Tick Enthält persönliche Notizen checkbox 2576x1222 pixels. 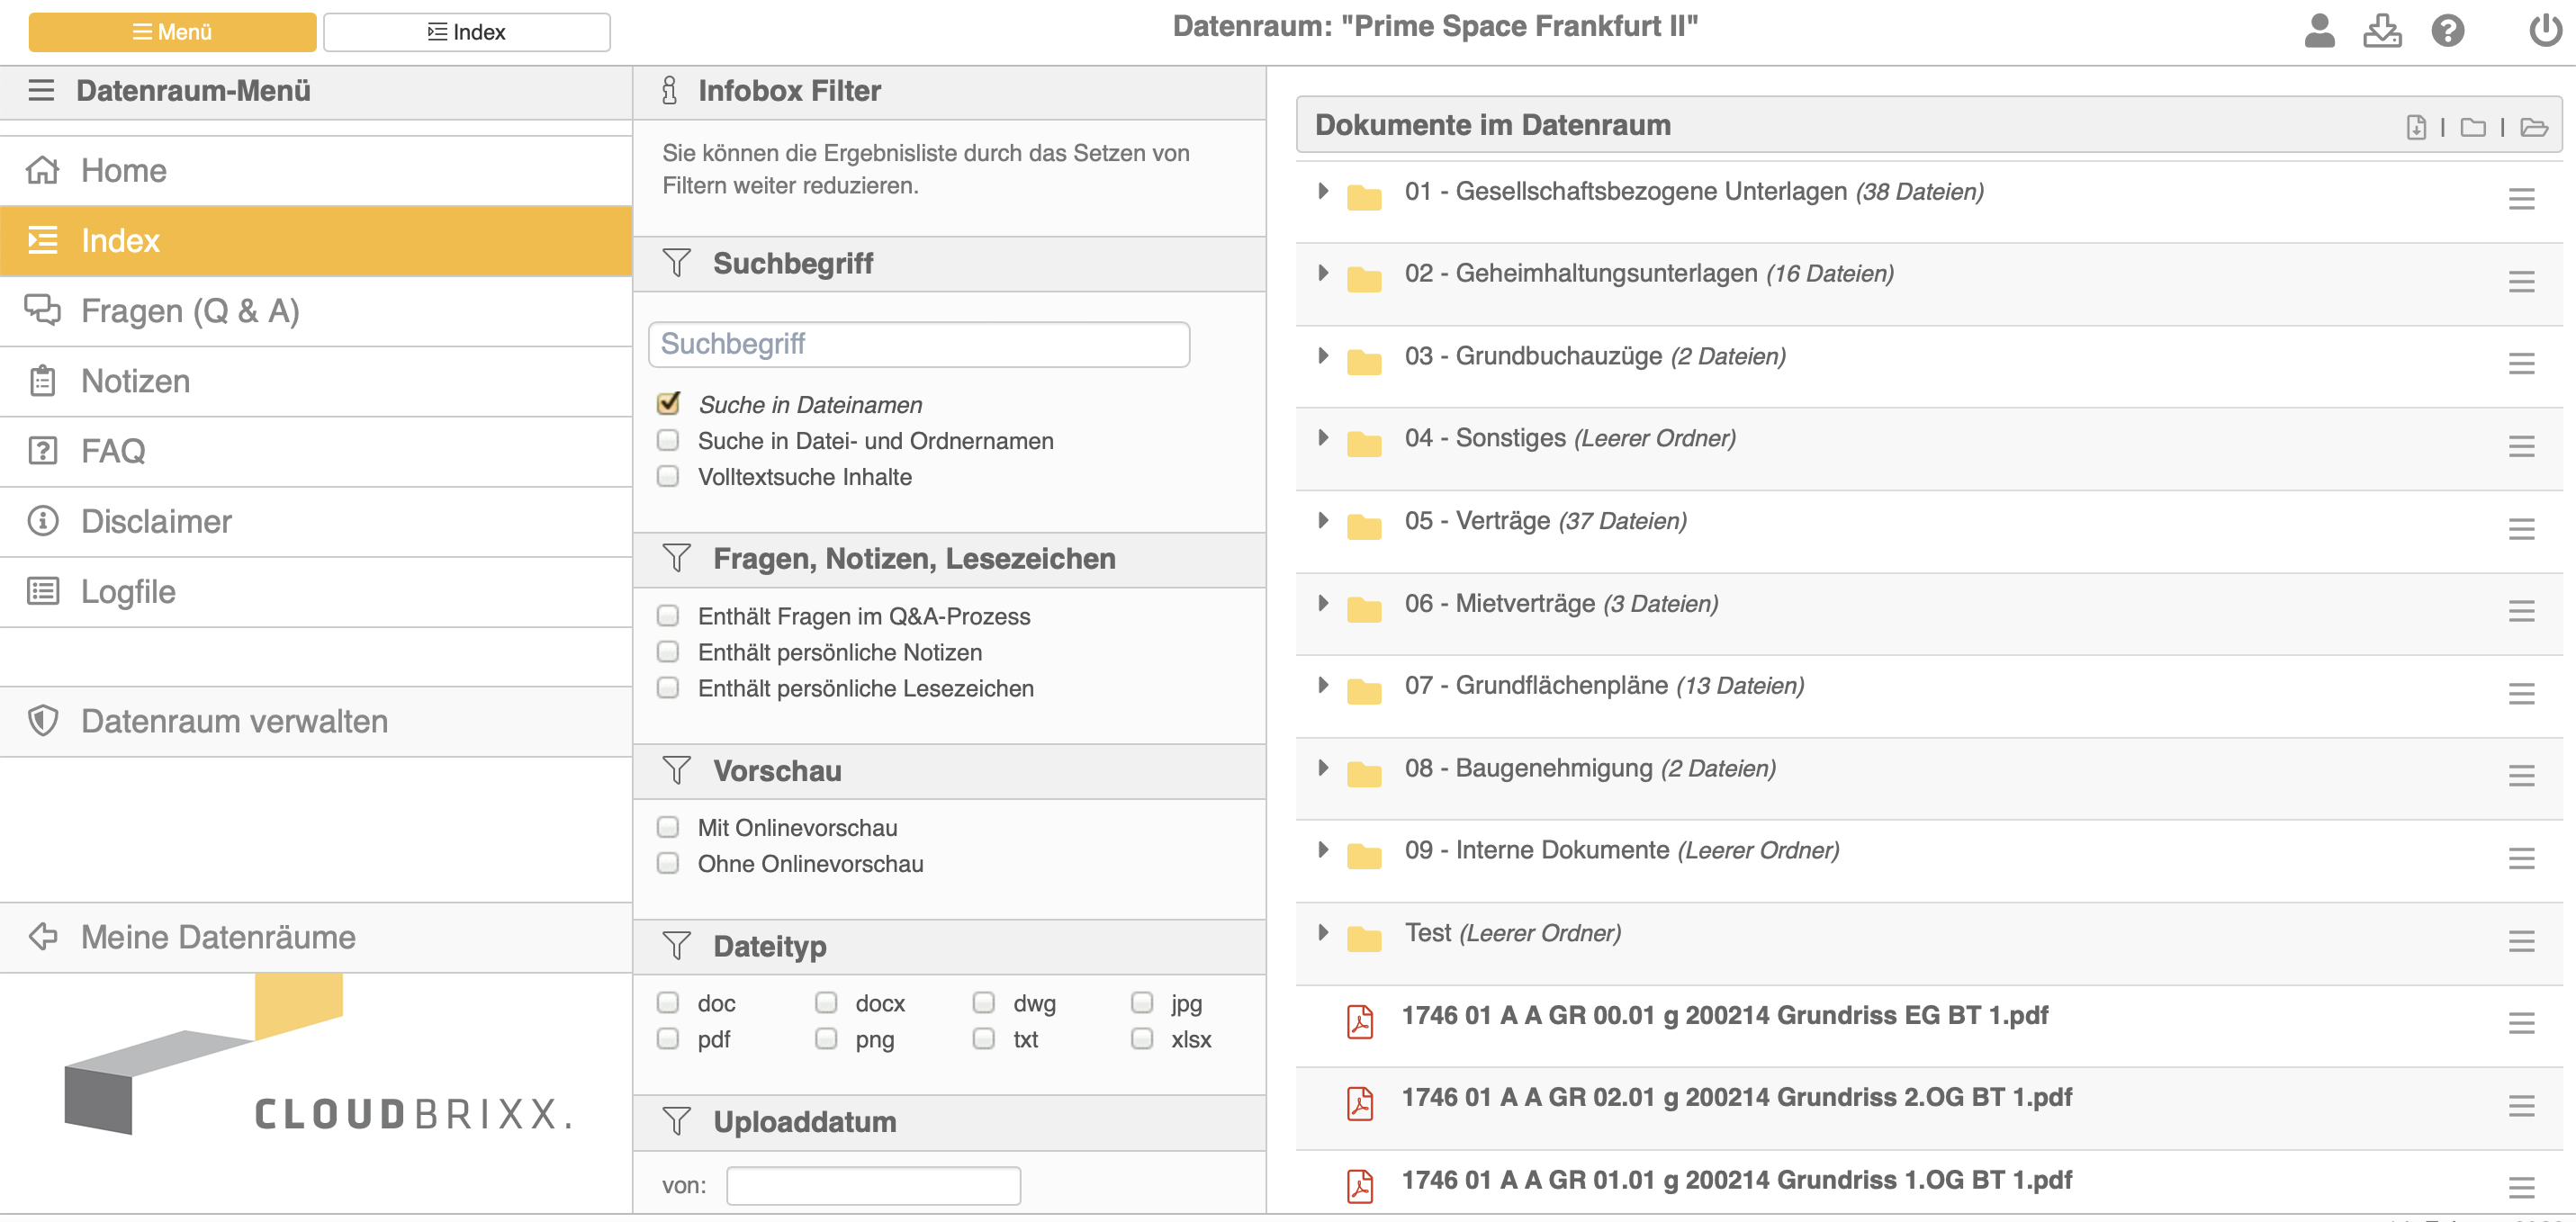(x=668, y=652)
